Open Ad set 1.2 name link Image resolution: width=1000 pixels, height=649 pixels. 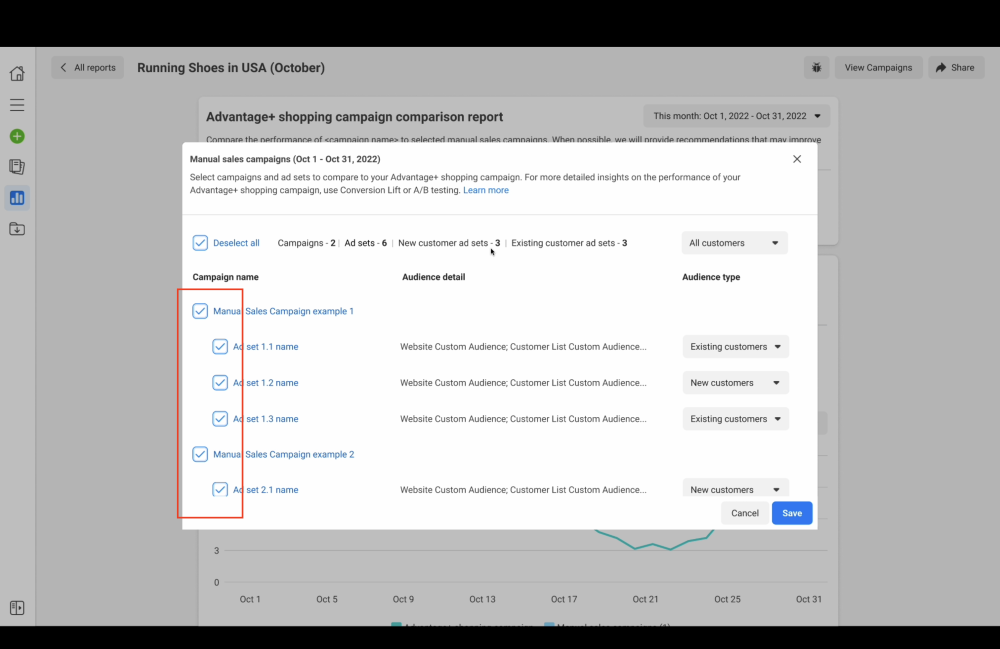265,383
